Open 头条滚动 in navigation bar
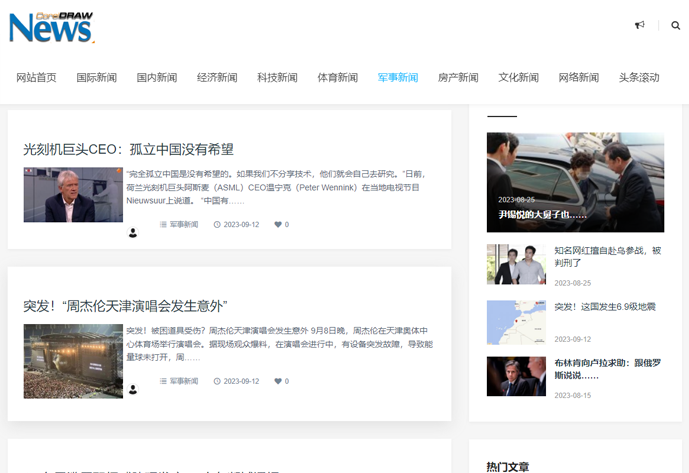689x473 pixels. pyautogui.click(x=639, y=78)
